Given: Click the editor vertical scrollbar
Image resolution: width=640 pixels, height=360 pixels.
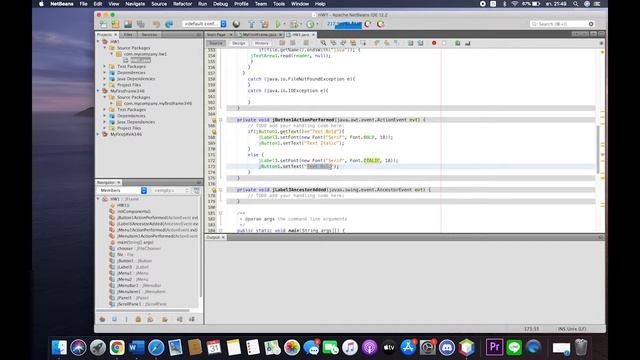Looking at the screenshot, I should click(598, 149).
